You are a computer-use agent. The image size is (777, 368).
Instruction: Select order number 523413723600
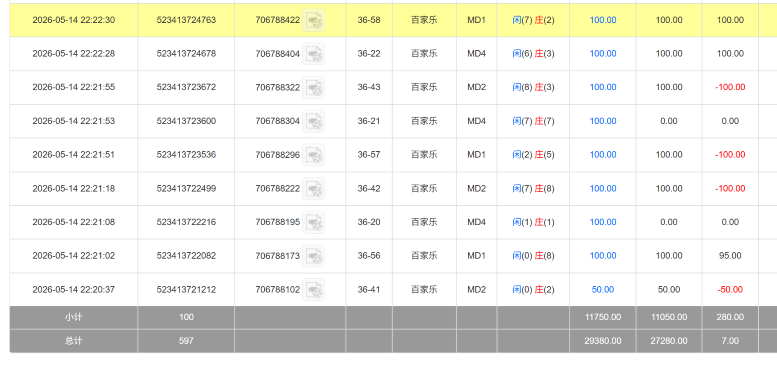point(186,121)
